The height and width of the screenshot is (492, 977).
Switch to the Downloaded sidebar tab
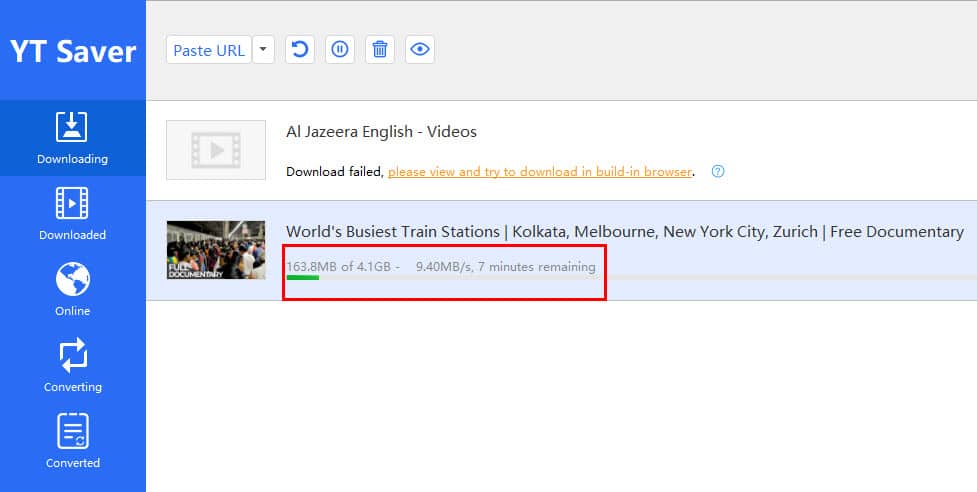[x=72, y=214]
